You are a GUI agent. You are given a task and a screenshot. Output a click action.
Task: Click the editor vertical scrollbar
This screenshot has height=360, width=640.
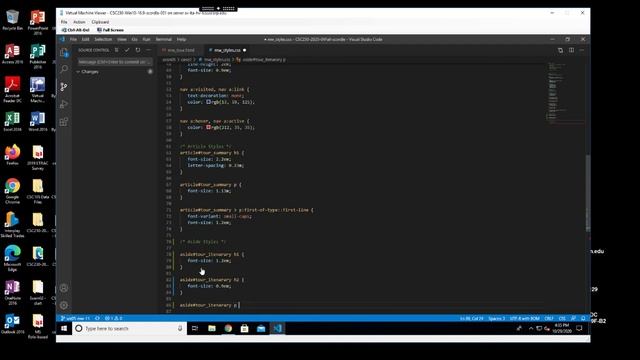[588, 193]
